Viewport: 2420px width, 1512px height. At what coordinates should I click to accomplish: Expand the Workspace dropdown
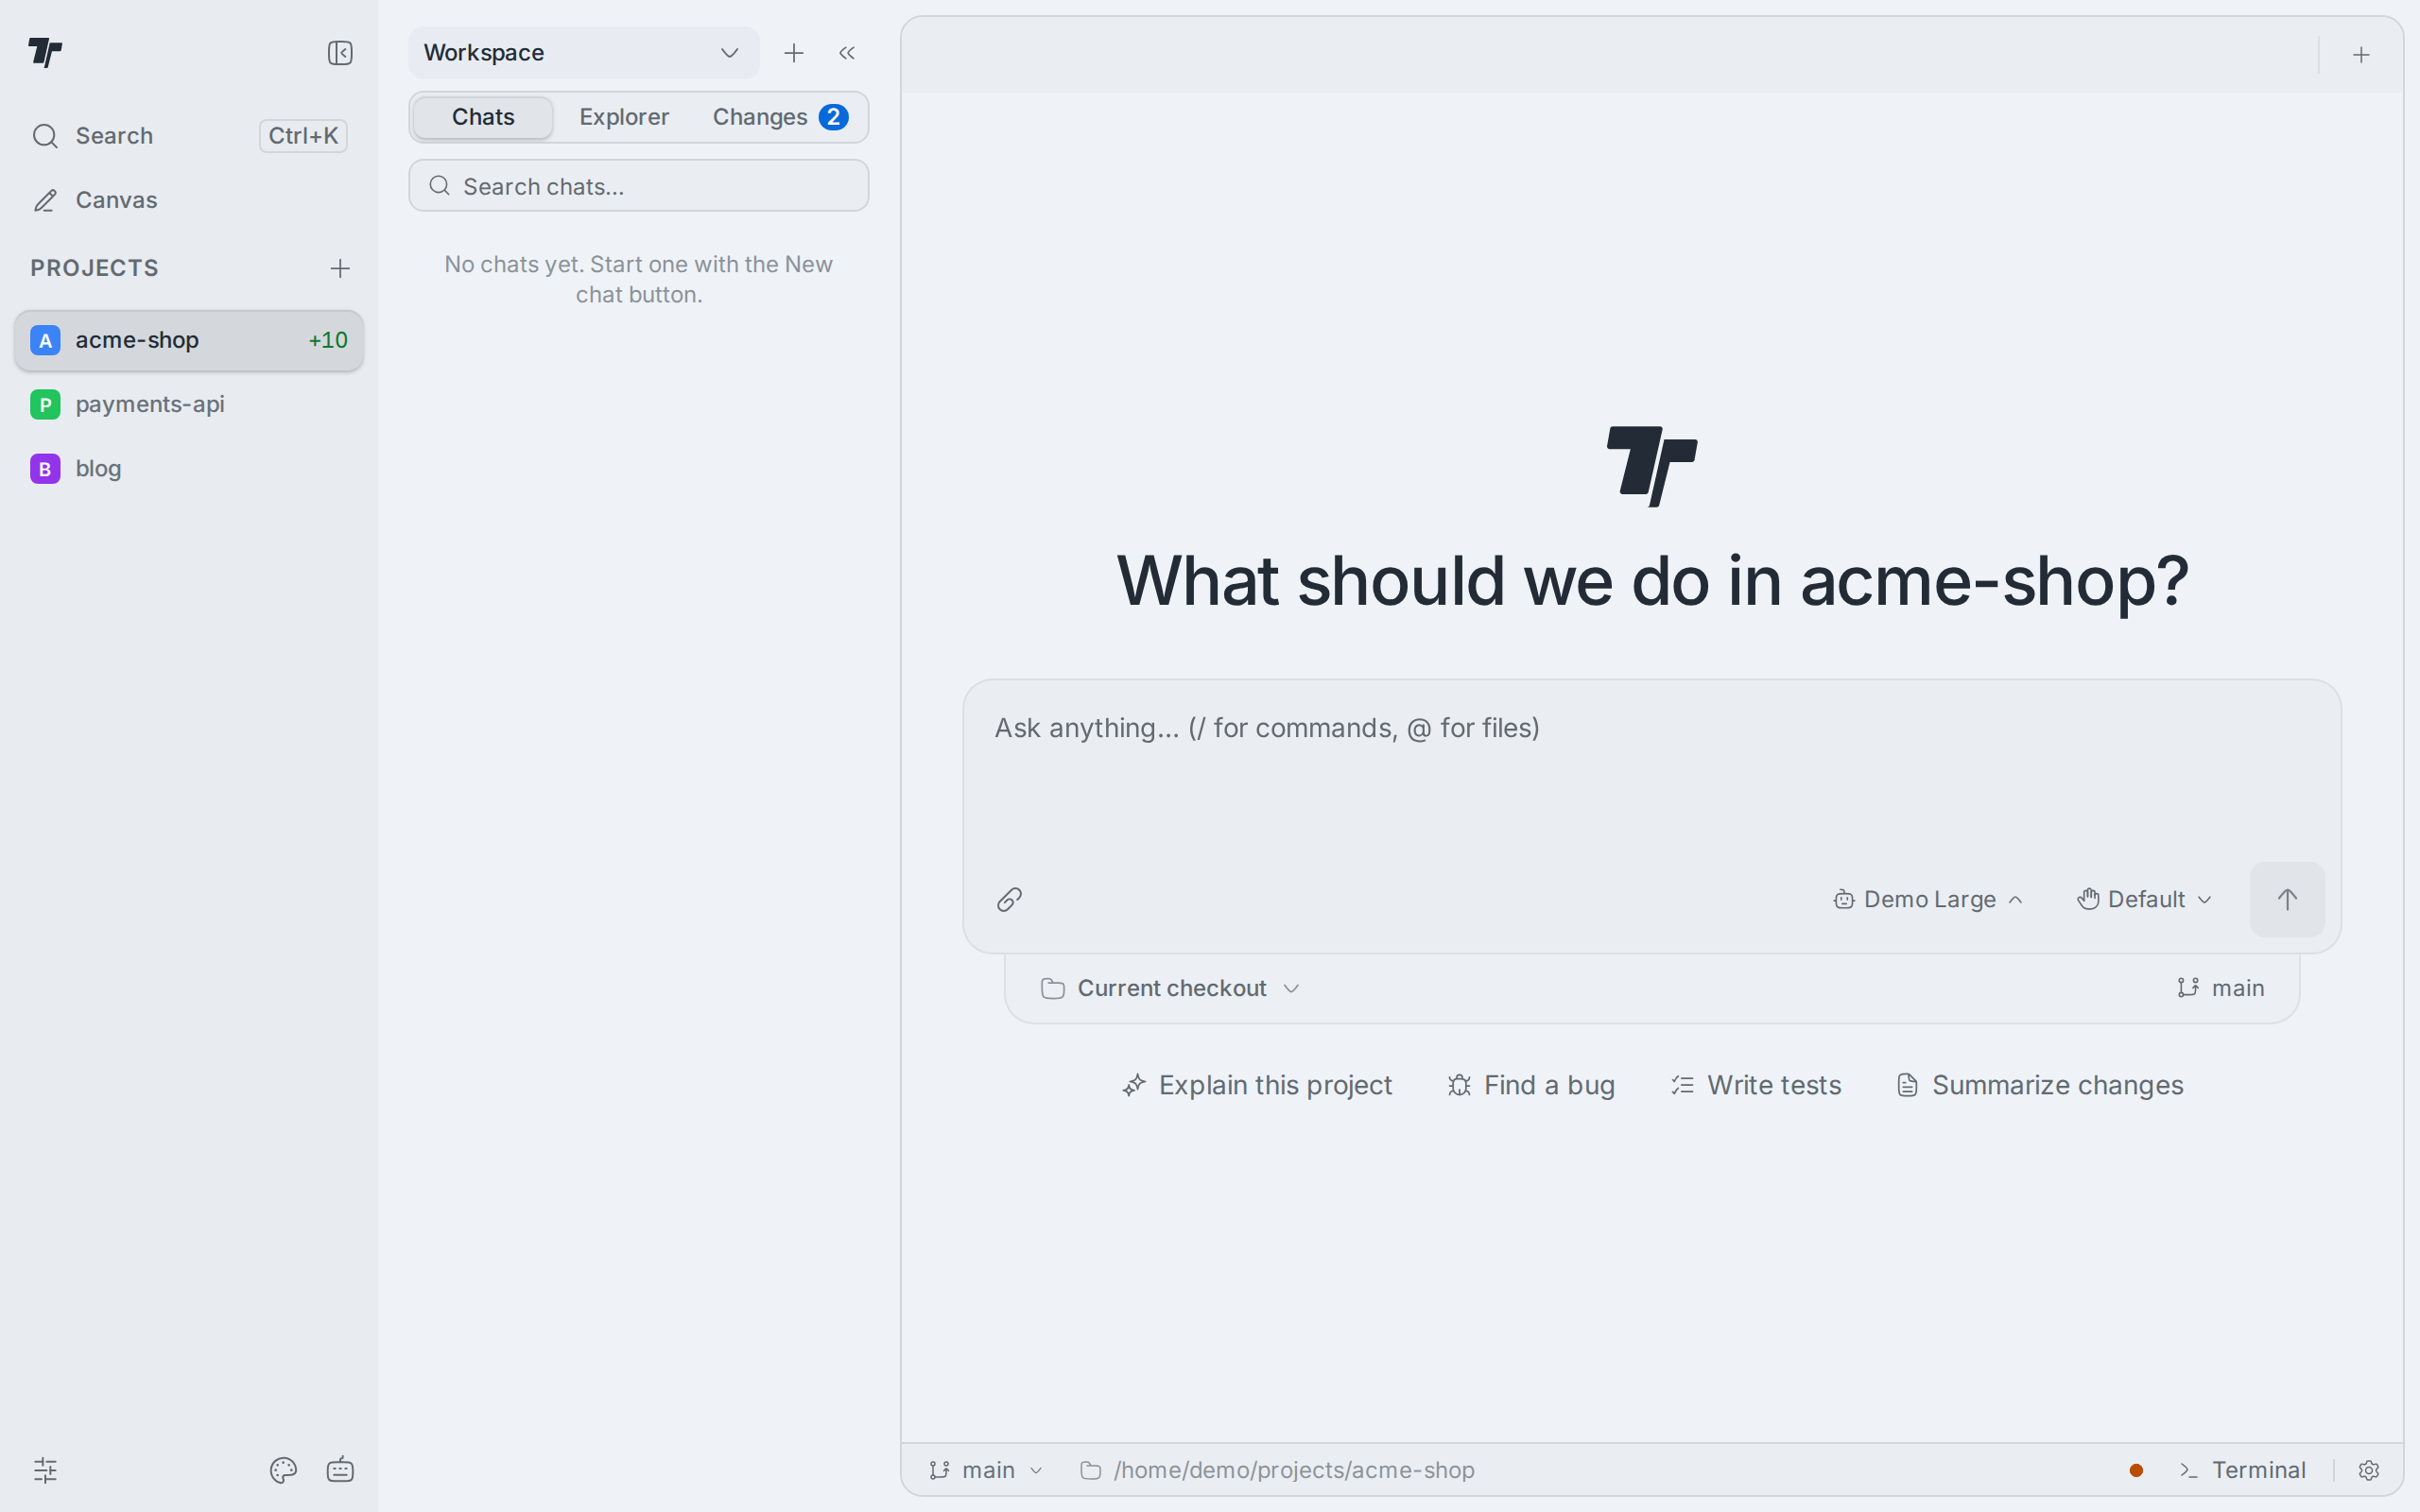(x=583, y=53)
